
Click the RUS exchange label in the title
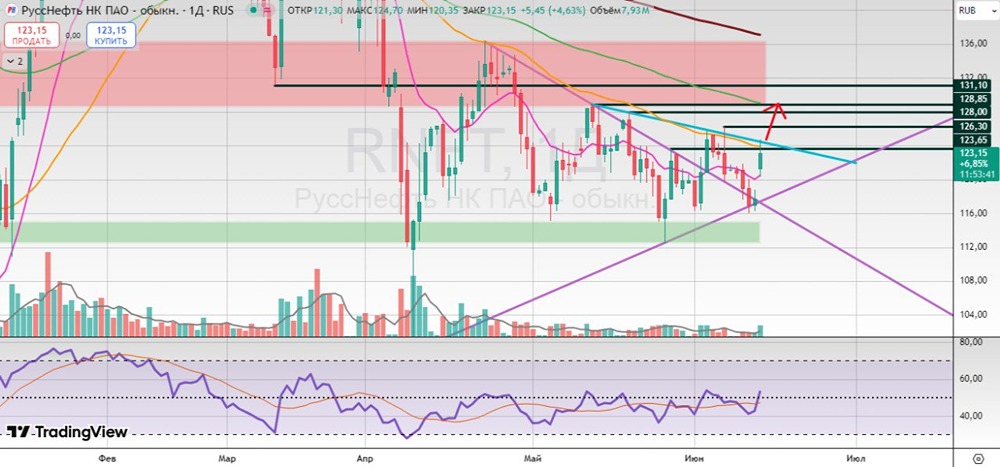point(224,11)
